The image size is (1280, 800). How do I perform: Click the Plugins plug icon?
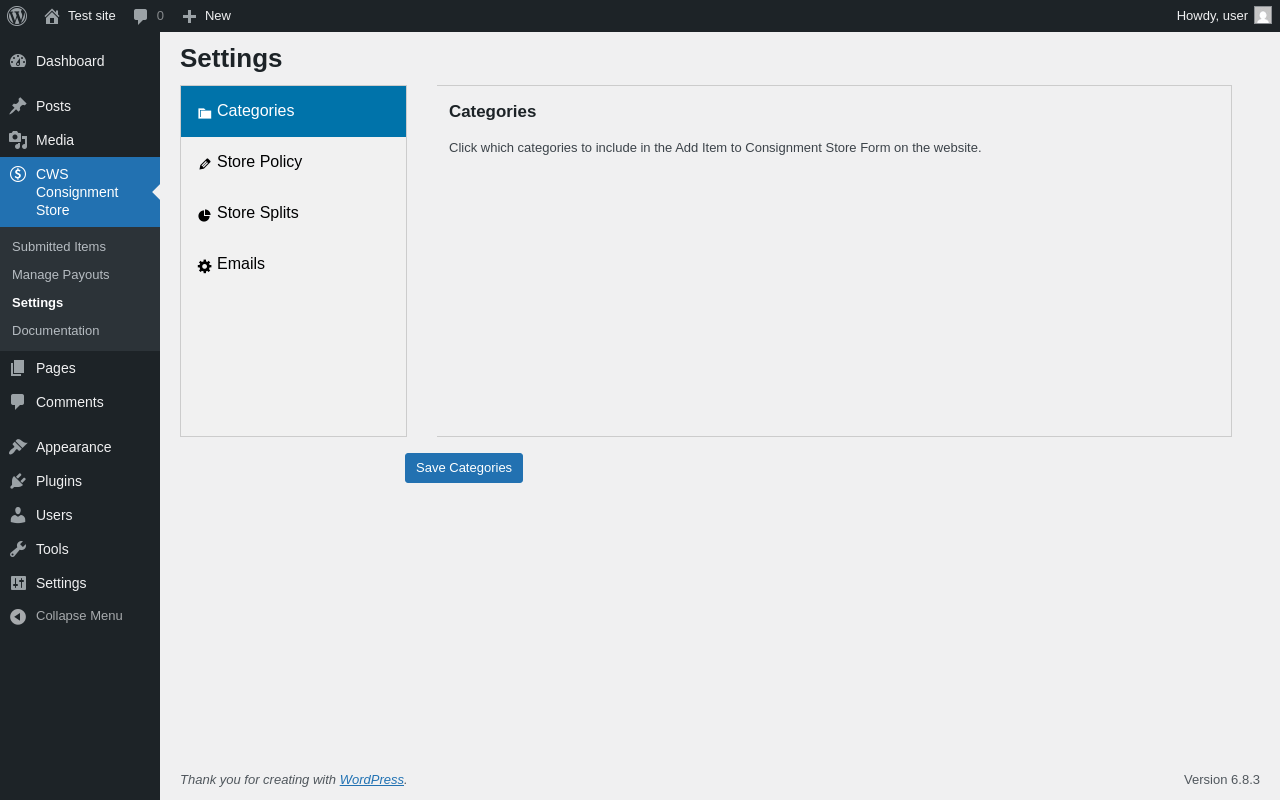[18, 481]
